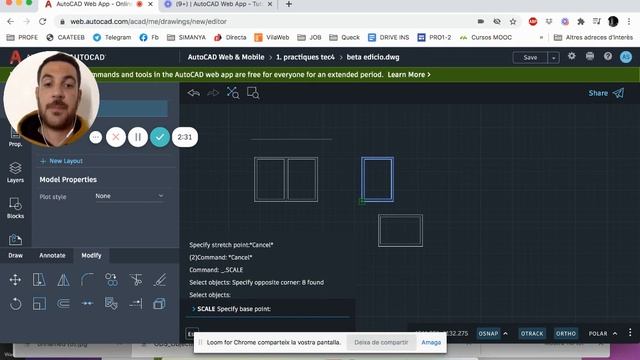Viewport: 640px width, 360px height.
Task: Finish Loom recording with checkmark button
Action: point(160,137)
